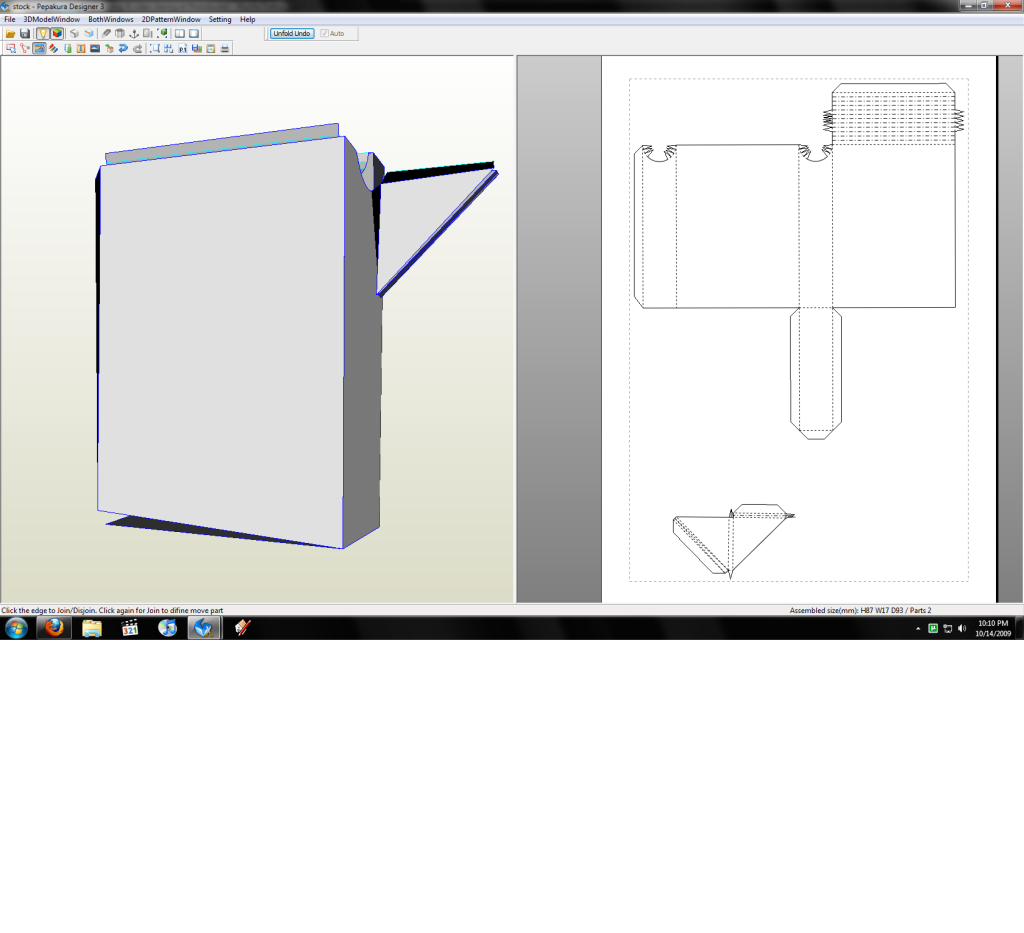Open the File menu

10,20
